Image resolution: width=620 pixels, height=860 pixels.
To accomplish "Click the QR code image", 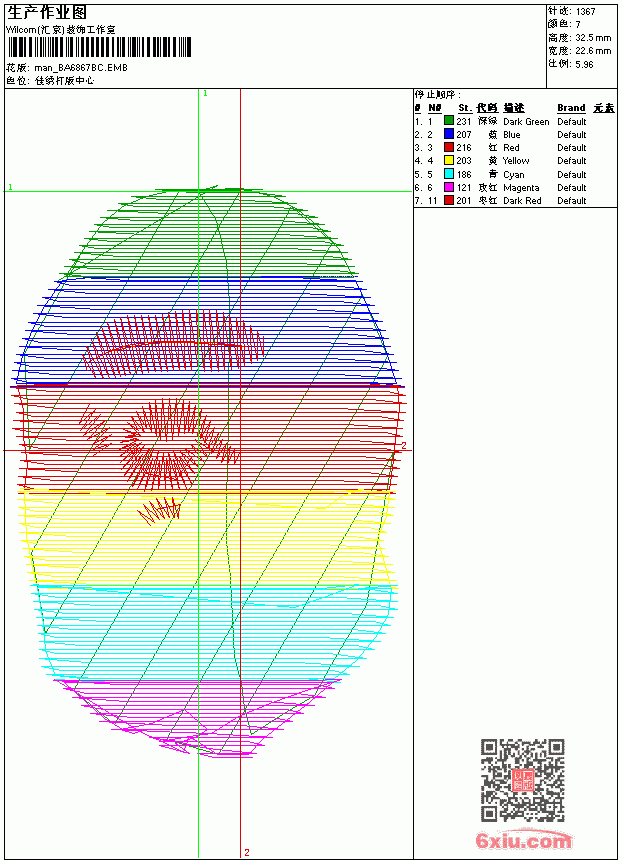I will pyautogui.click(x=522, y=780).
